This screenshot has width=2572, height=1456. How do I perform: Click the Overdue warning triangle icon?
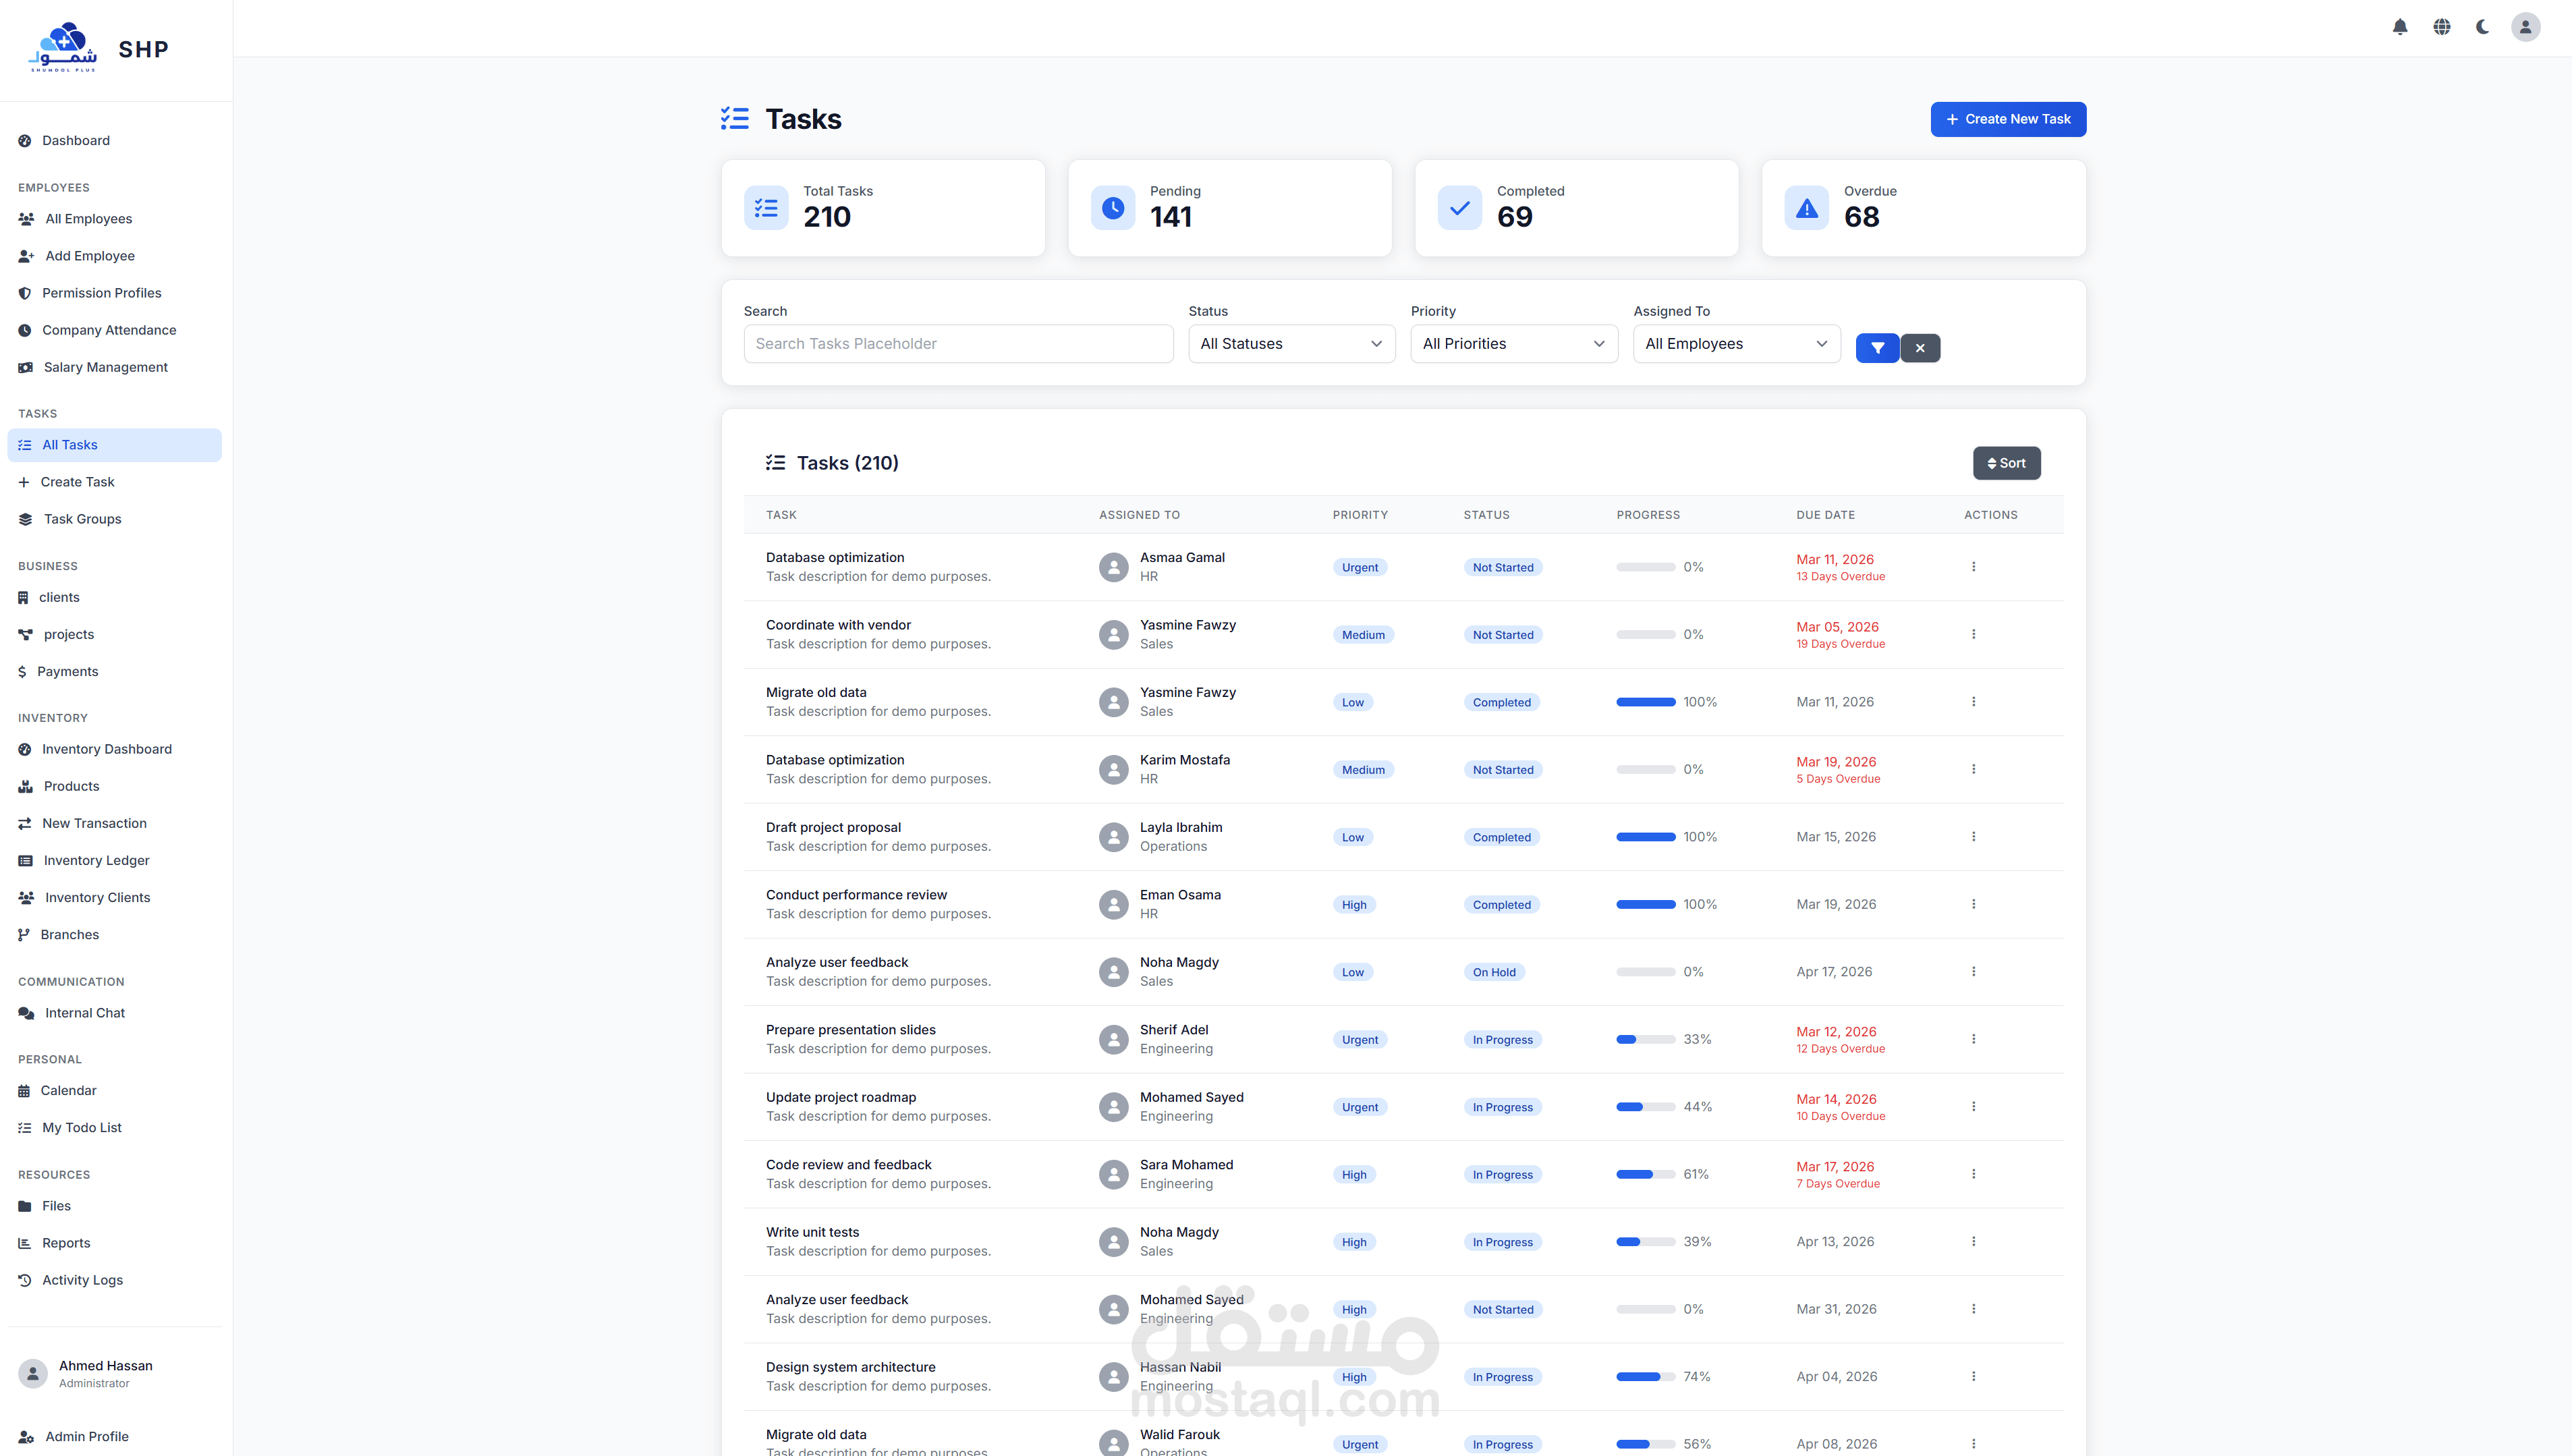(x=1806, y=208)
